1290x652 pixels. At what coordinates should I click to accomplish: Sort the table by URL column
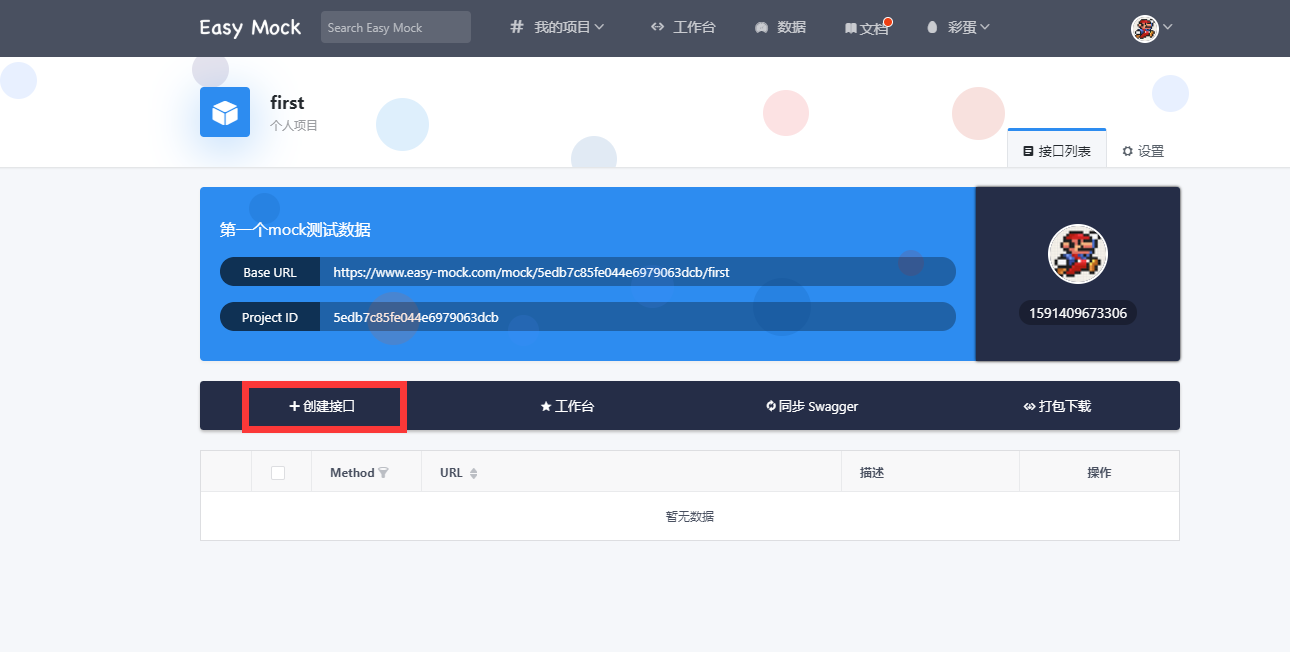(x=474, y=473)
